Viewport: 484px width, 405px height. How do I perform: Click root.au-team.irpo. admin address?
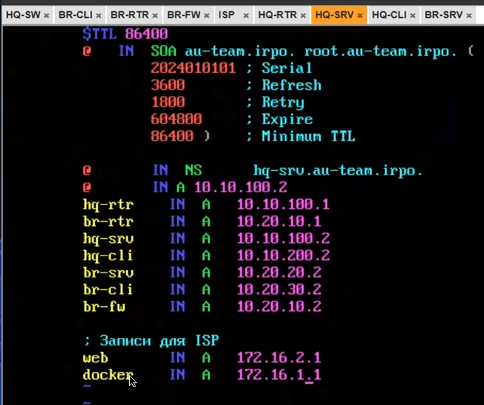point(380,51)
